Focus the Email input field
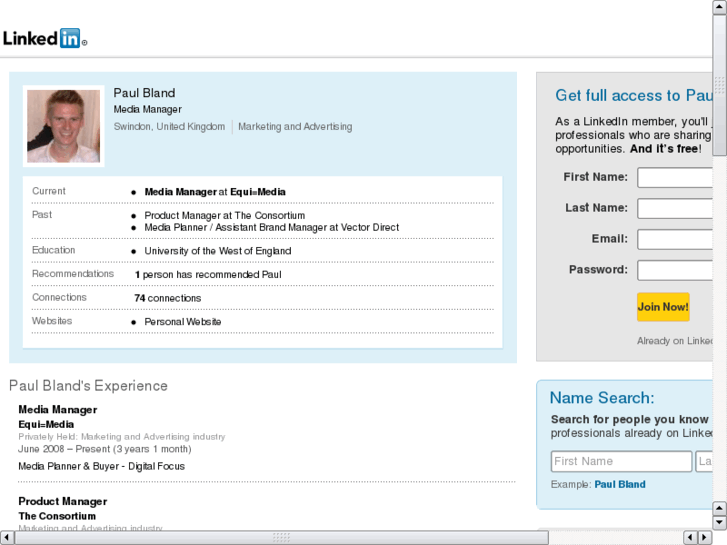Screen dimensions: 727x545 (x=675, y=239)
